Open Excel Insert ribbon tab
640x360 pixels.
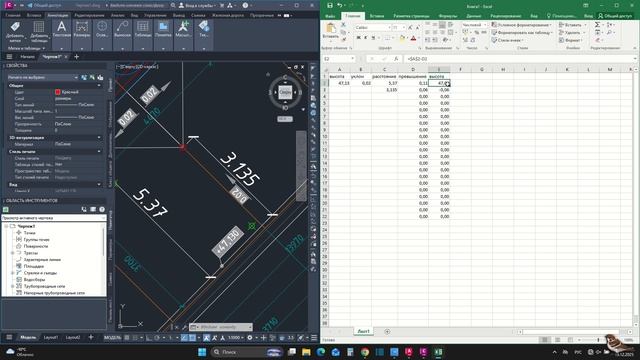(377, 16)
